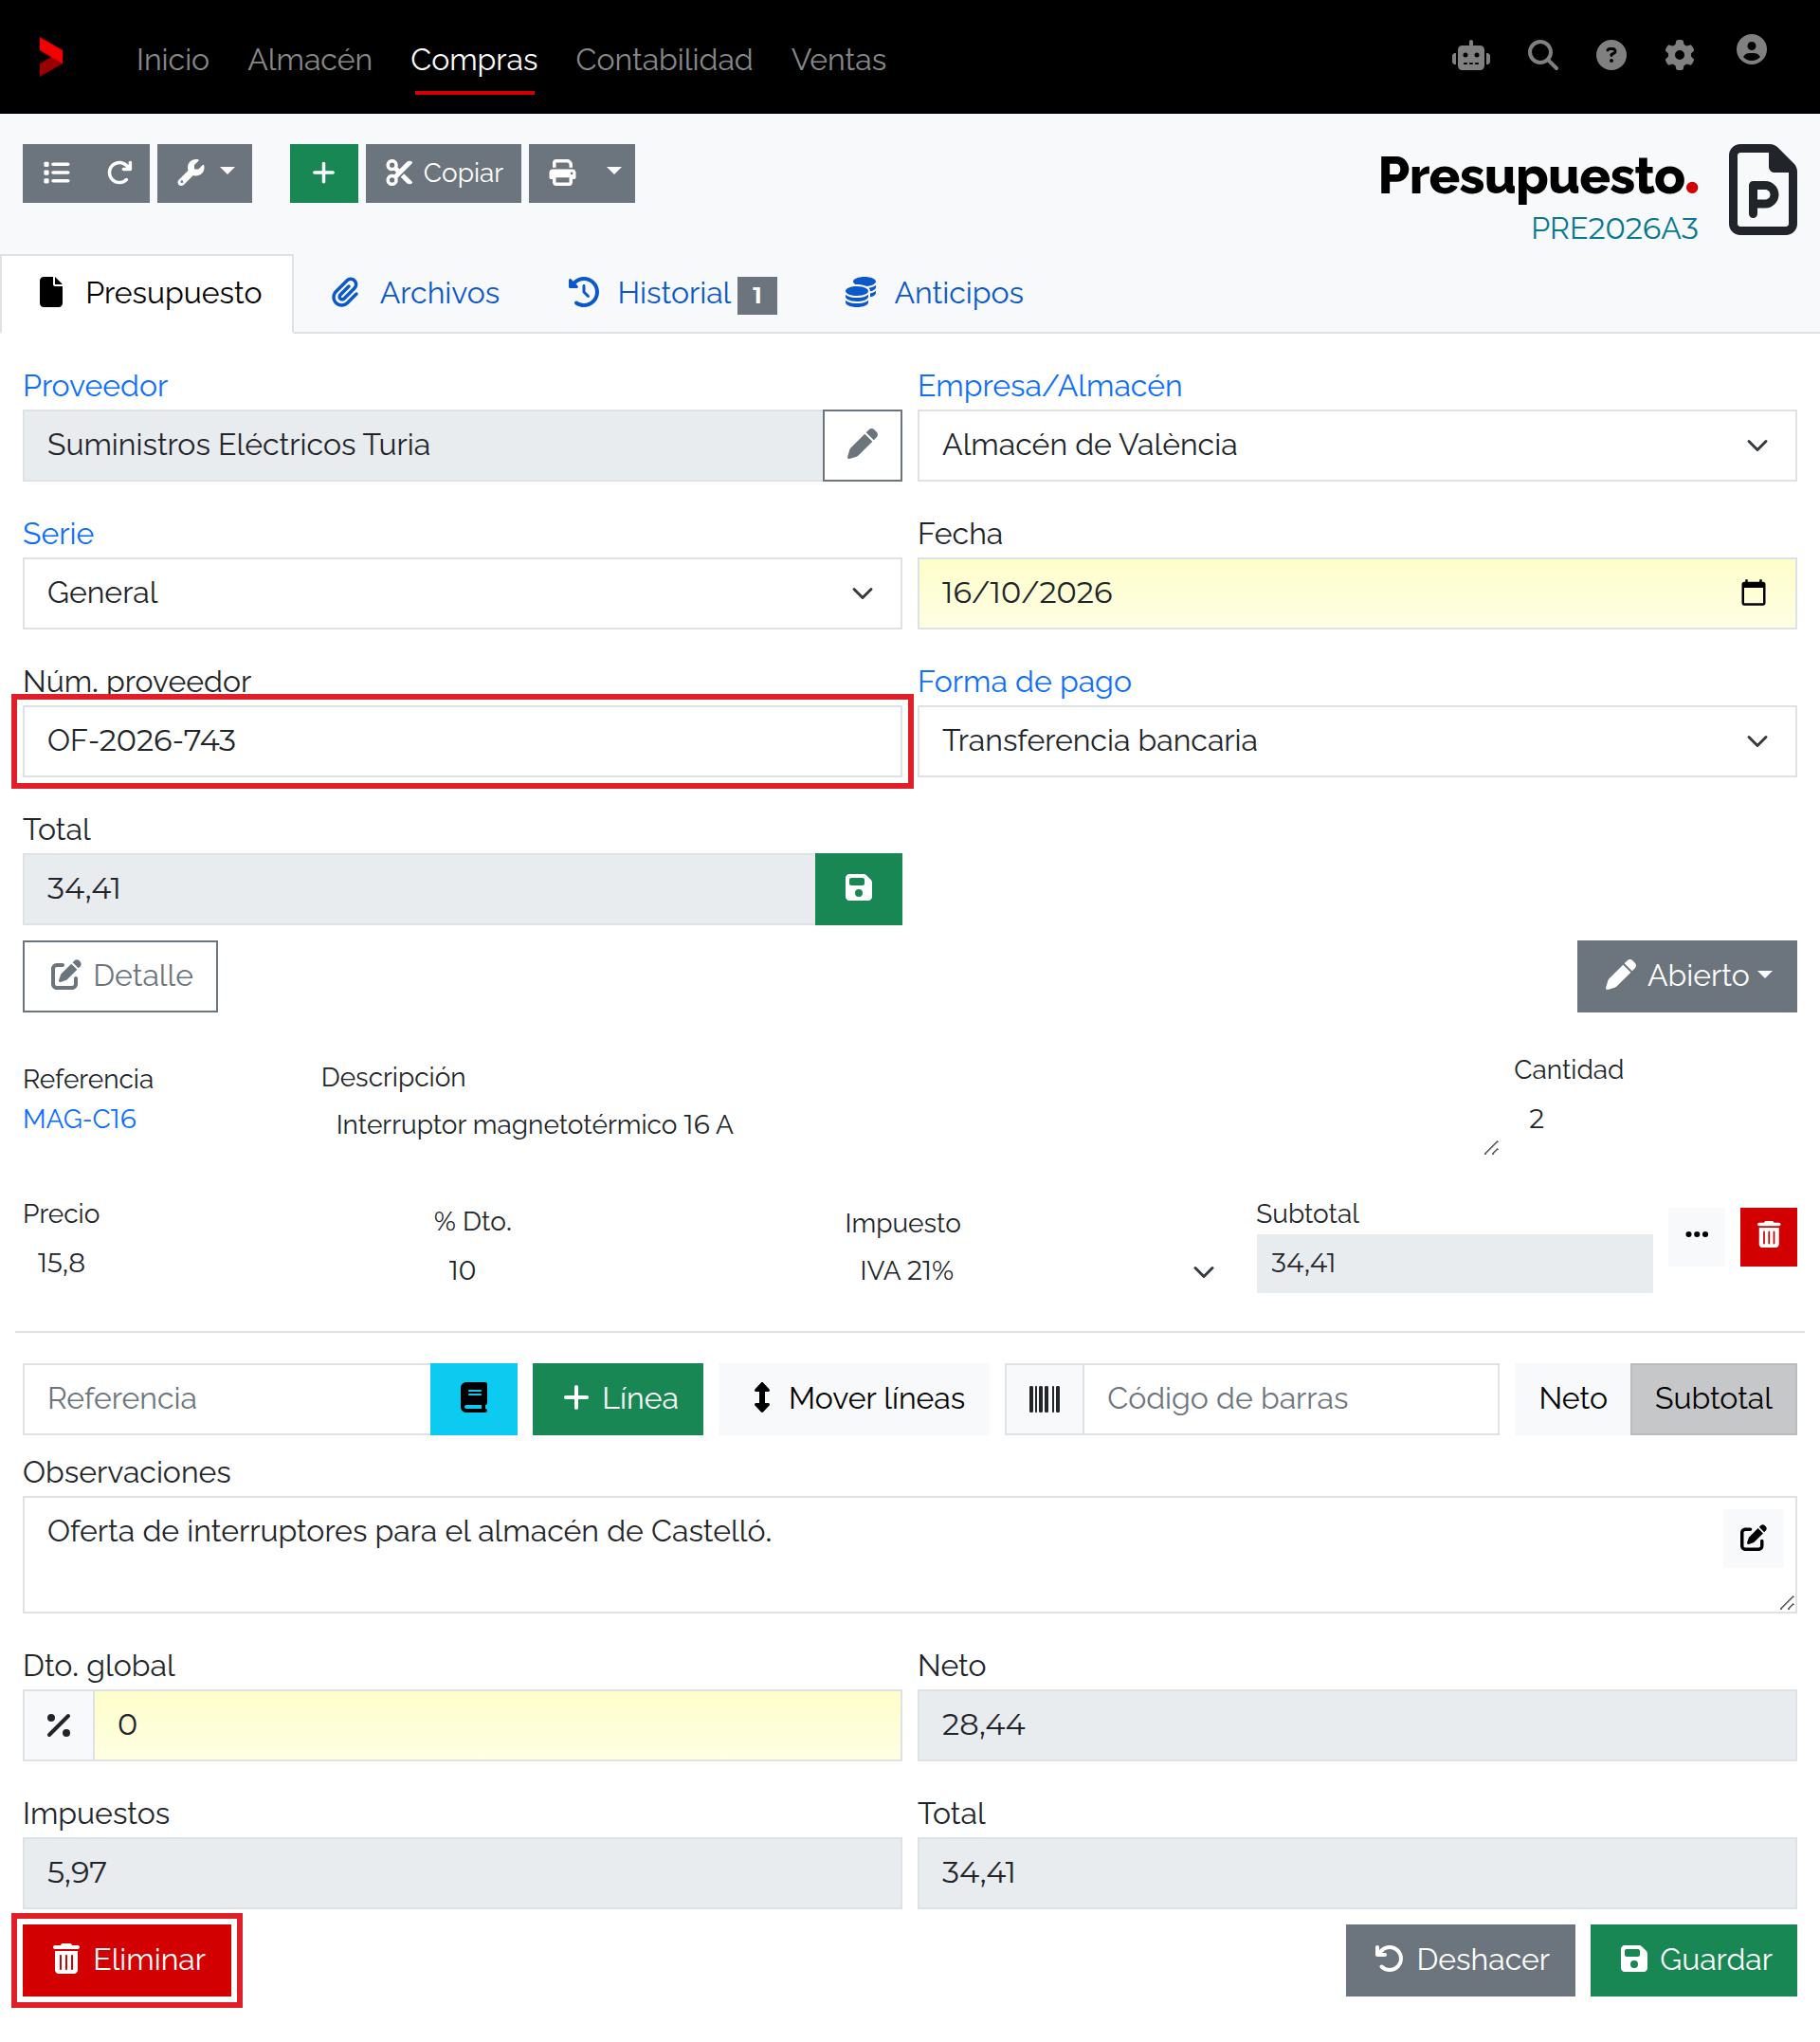Click the list view icon in toolbar
1820x2042 pixels.
(x=57, y=173)
